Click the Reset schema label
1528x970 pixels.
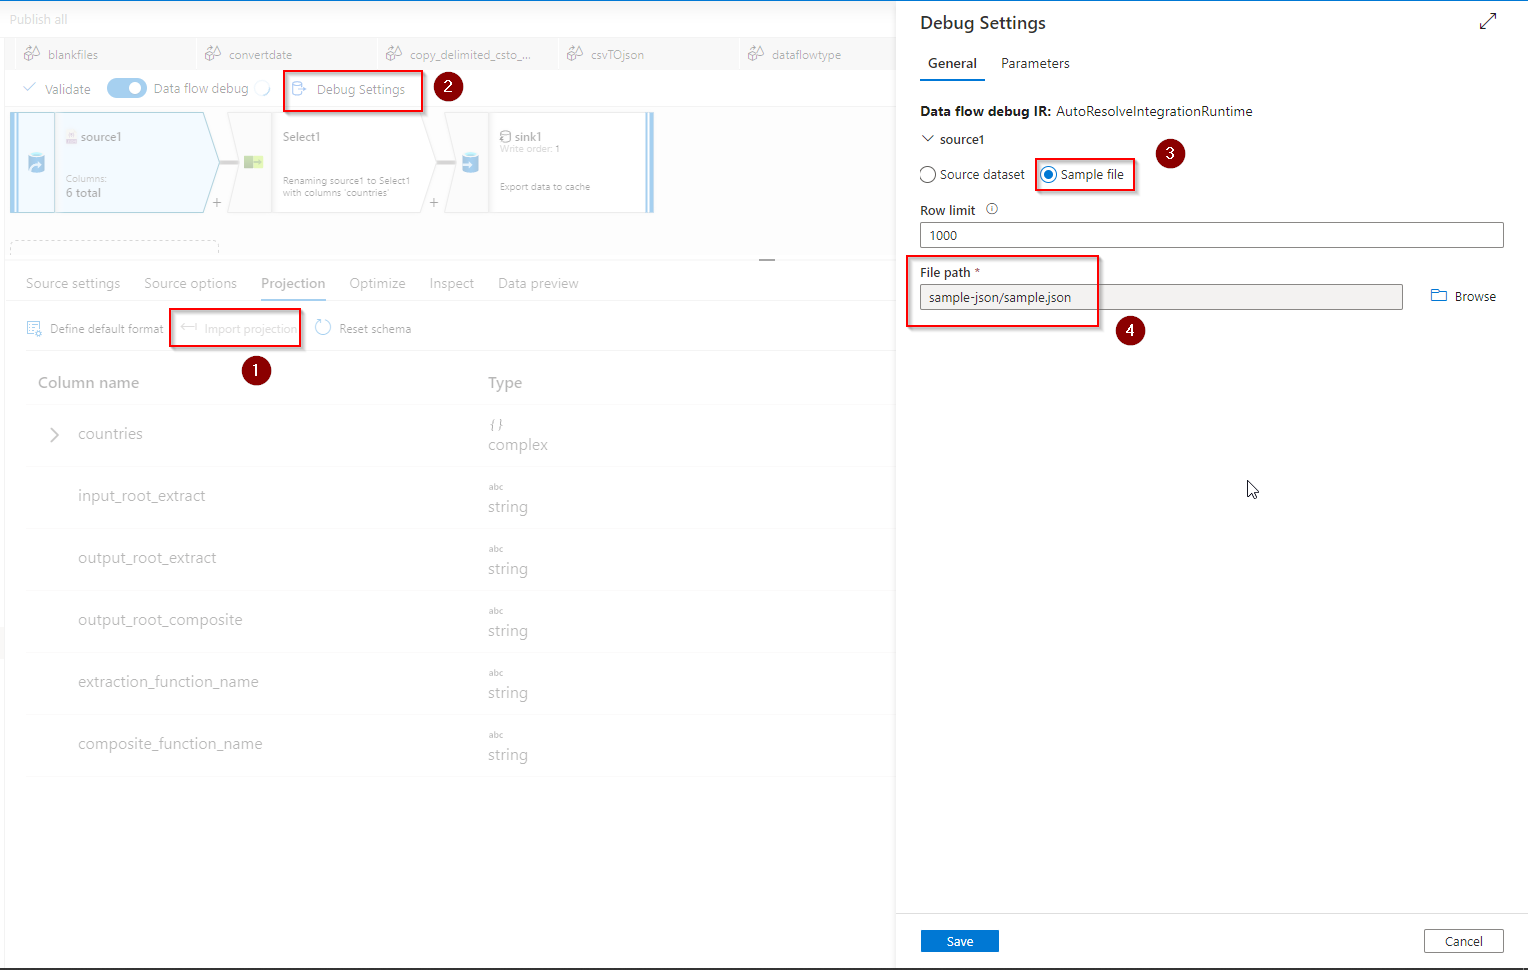pos(375,328)
